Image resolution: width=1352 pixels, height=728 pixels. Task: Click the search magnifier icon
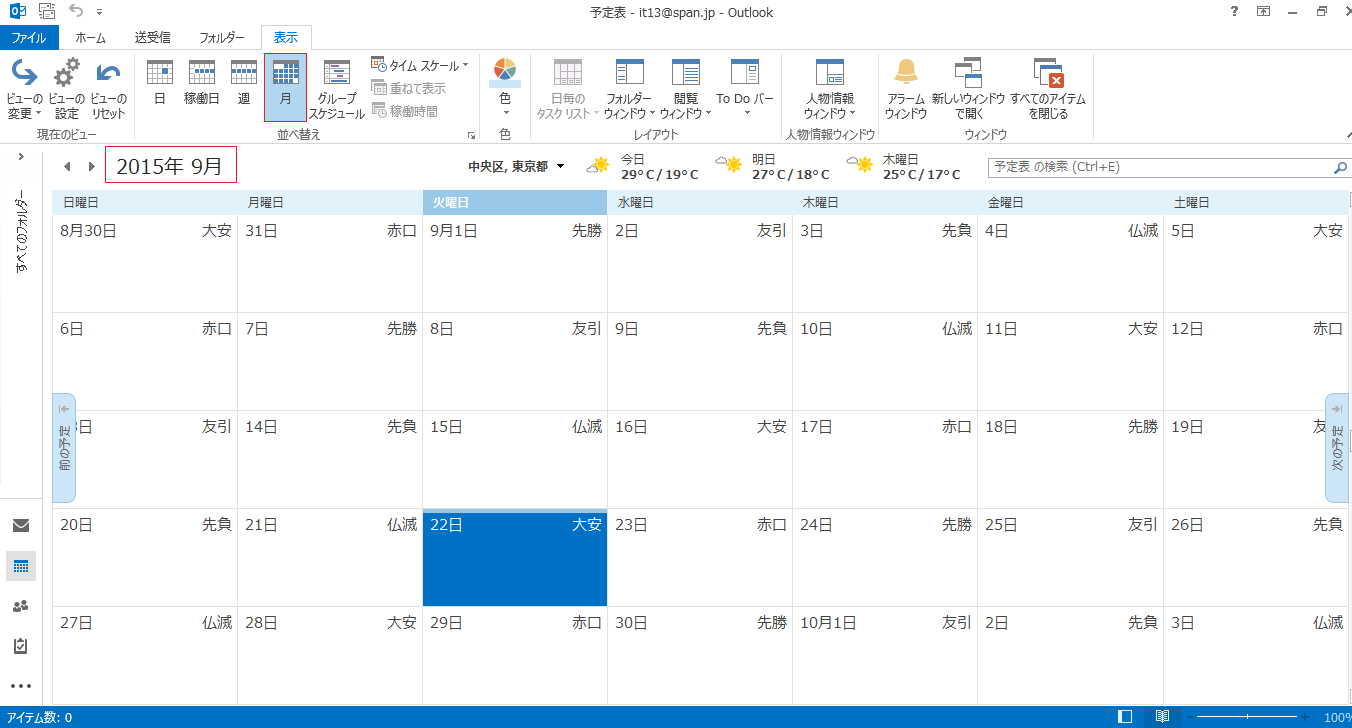tap(1340, 167)
